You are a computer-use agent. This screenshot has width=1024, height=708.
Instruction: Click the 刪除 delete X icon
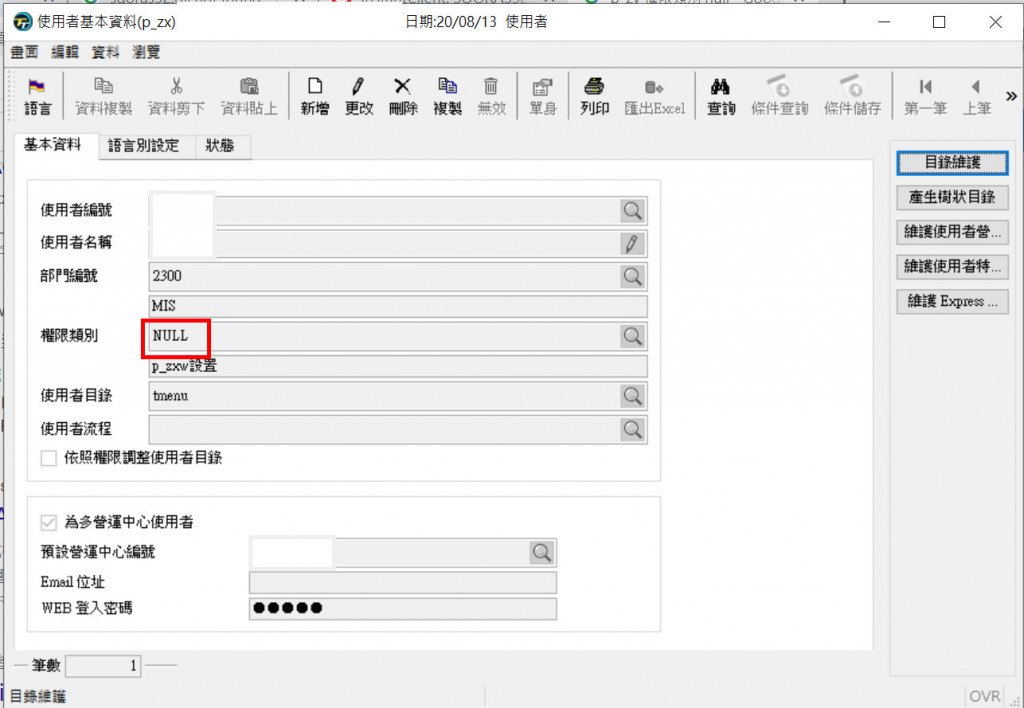point(403,86)
